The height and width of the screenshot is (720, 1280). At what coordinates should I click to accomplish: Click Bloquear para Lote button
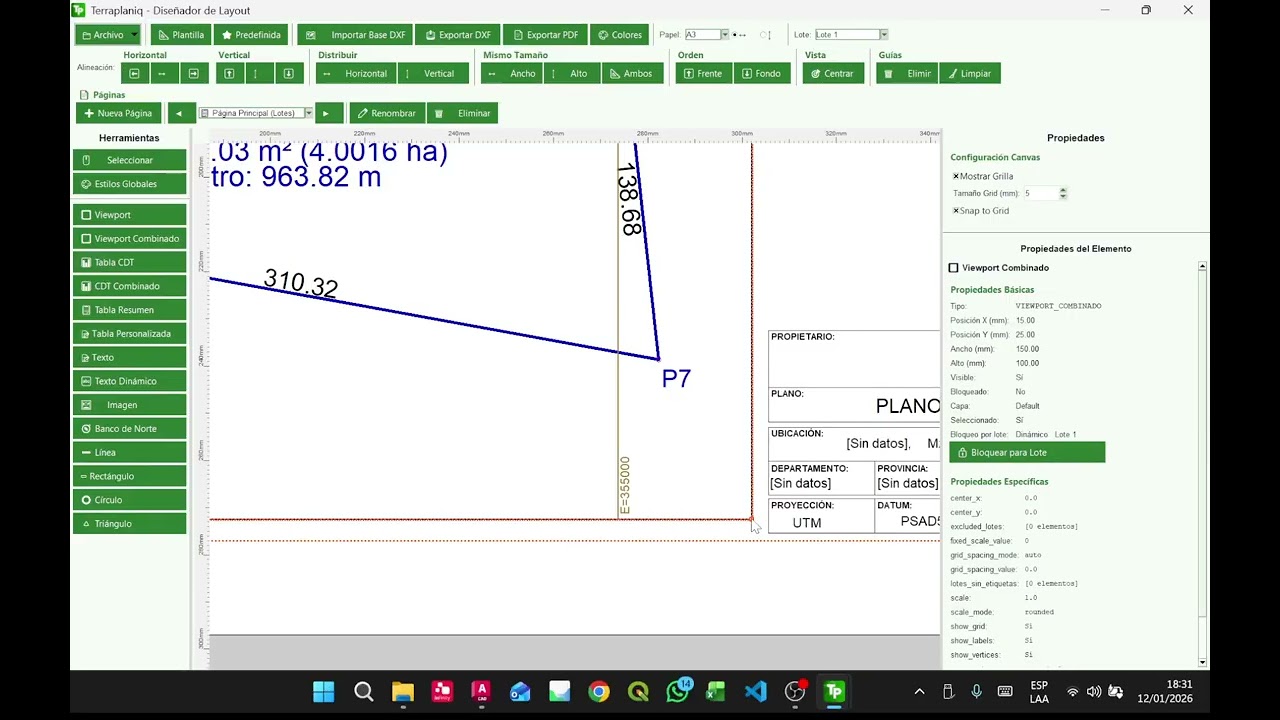1027,452
